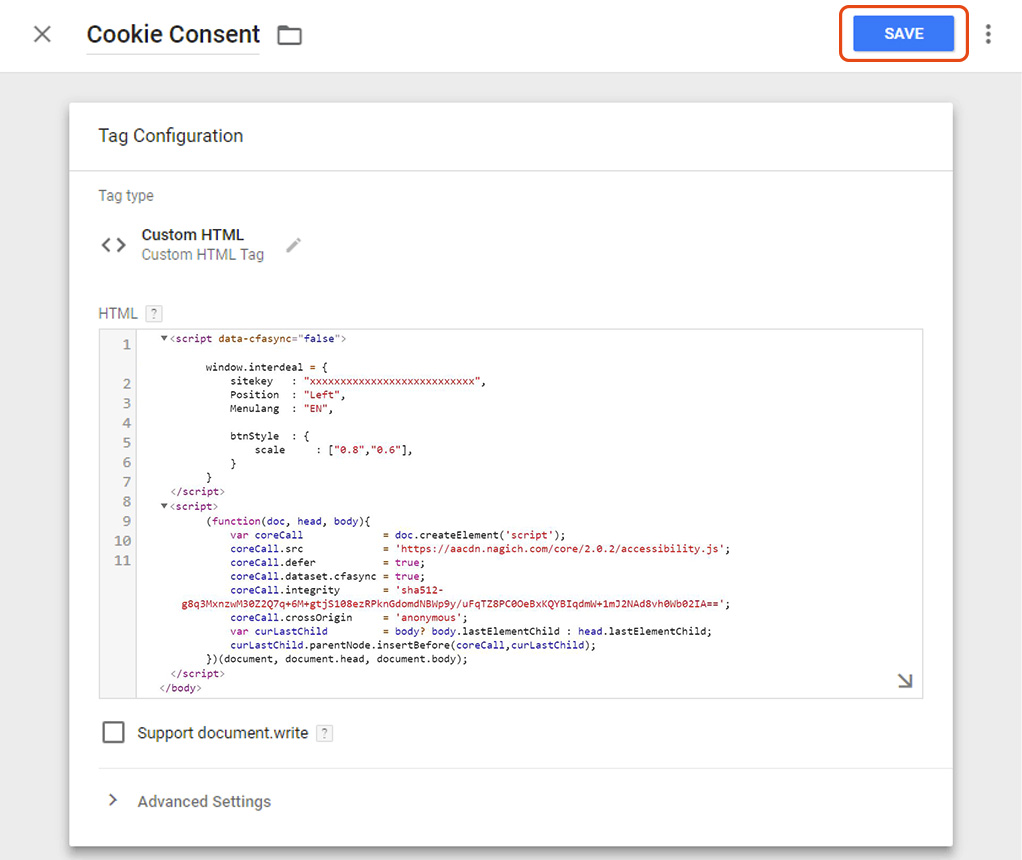
Task: Open the three-dot more actions menu
Action: [x=988, y=34]
